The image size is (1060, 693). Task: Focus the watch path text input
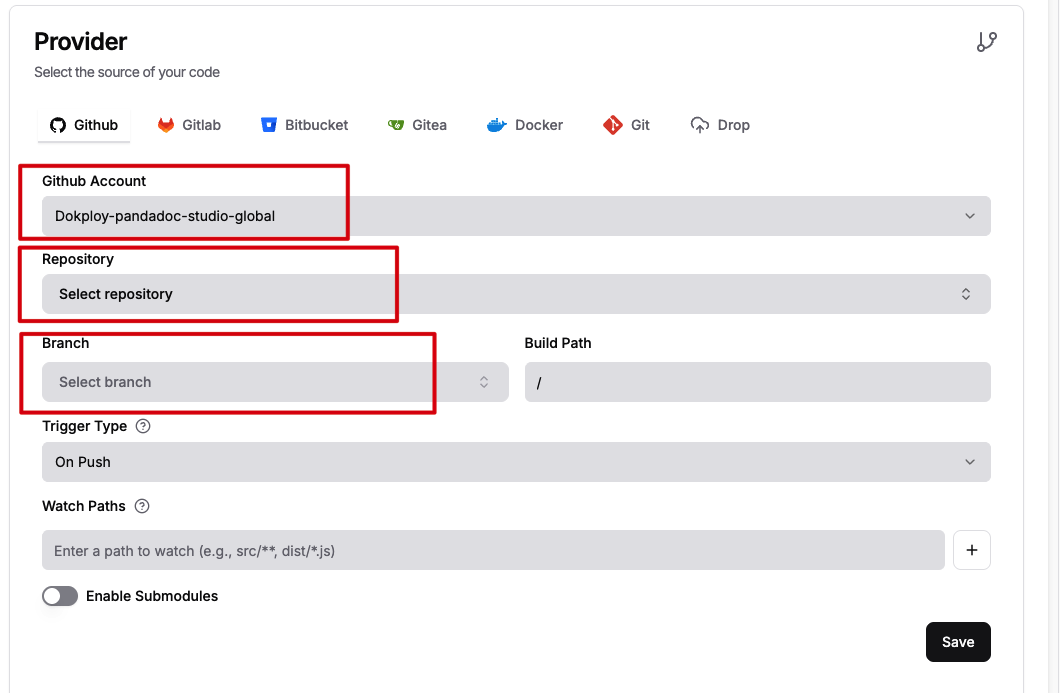[493, 550]
